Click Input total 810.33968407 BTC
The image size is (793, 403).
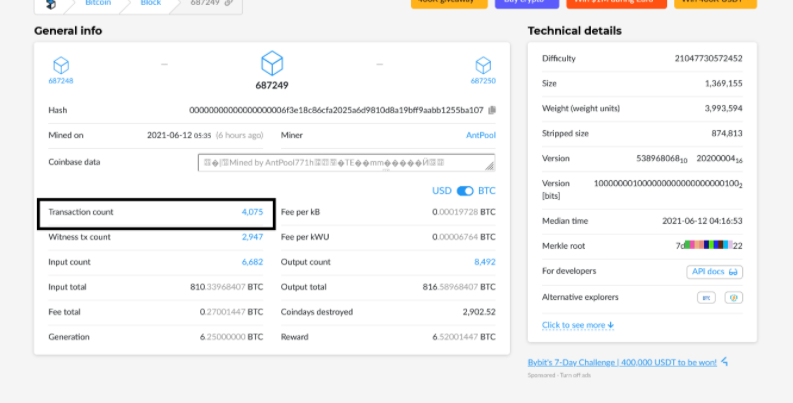(227, 287)
